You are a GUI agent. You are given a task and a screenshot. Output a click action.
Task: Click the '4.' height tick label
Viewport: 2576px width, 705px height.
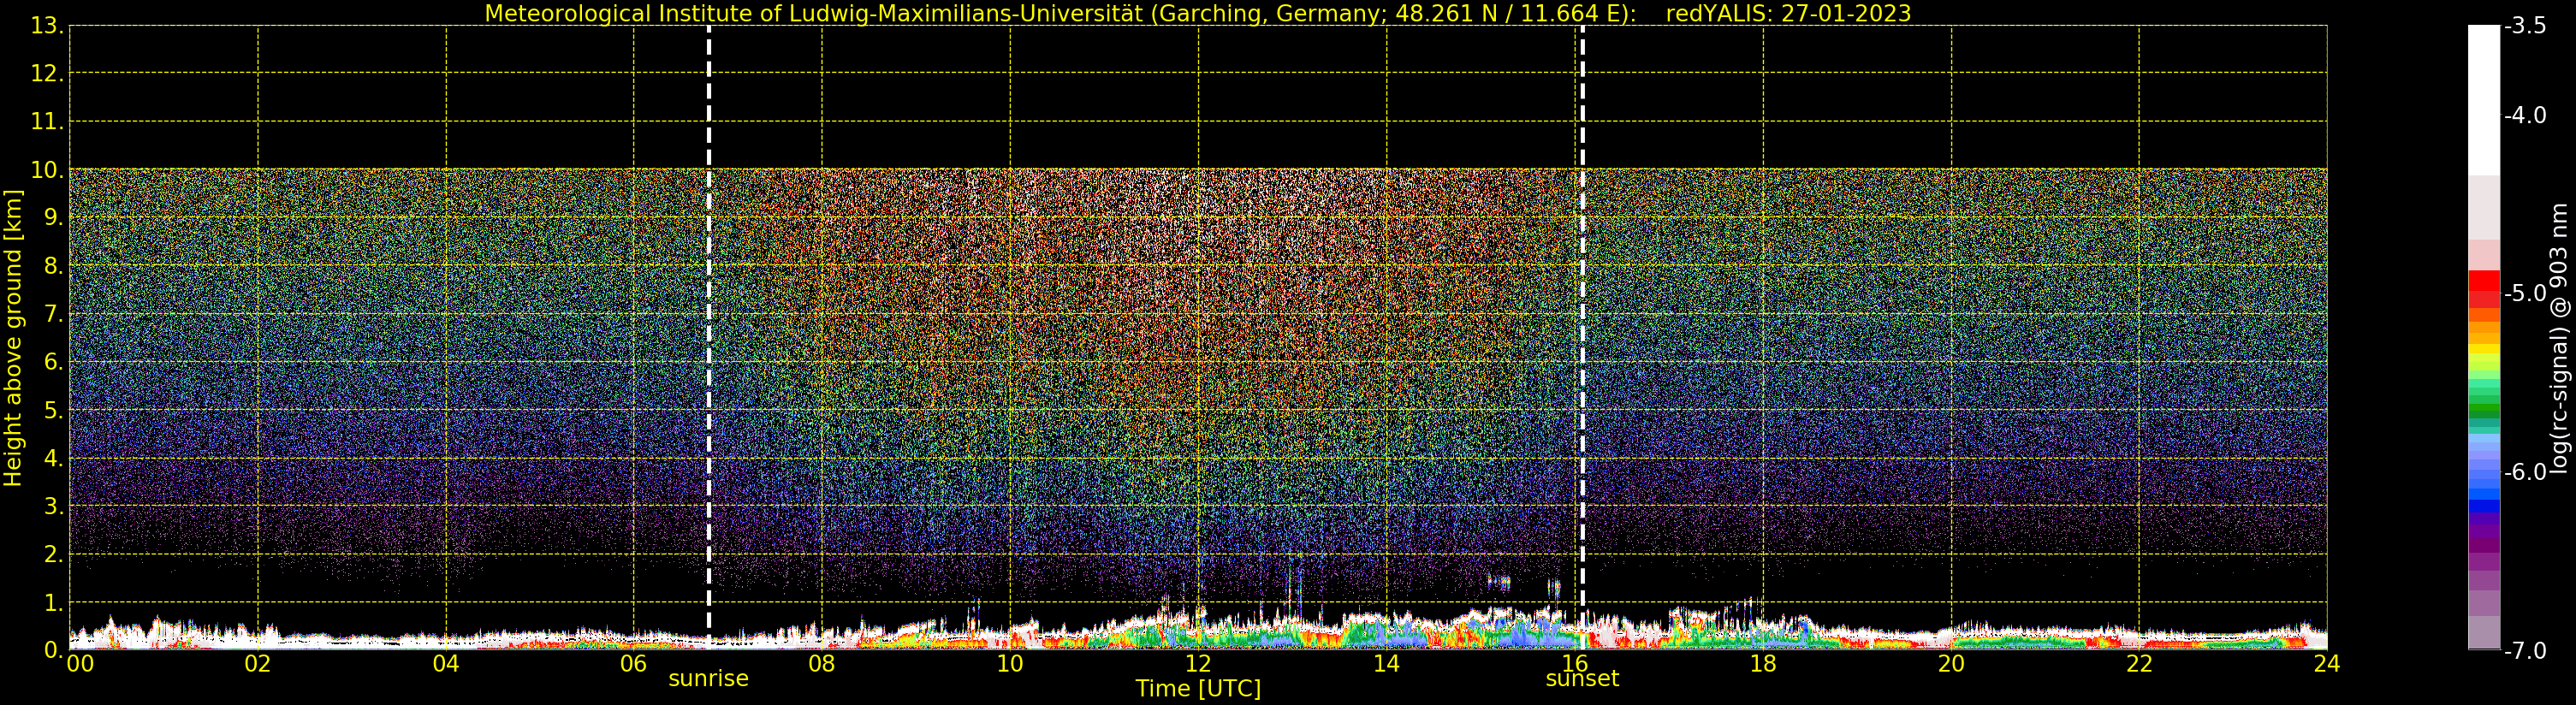click(x=53, y=458)
